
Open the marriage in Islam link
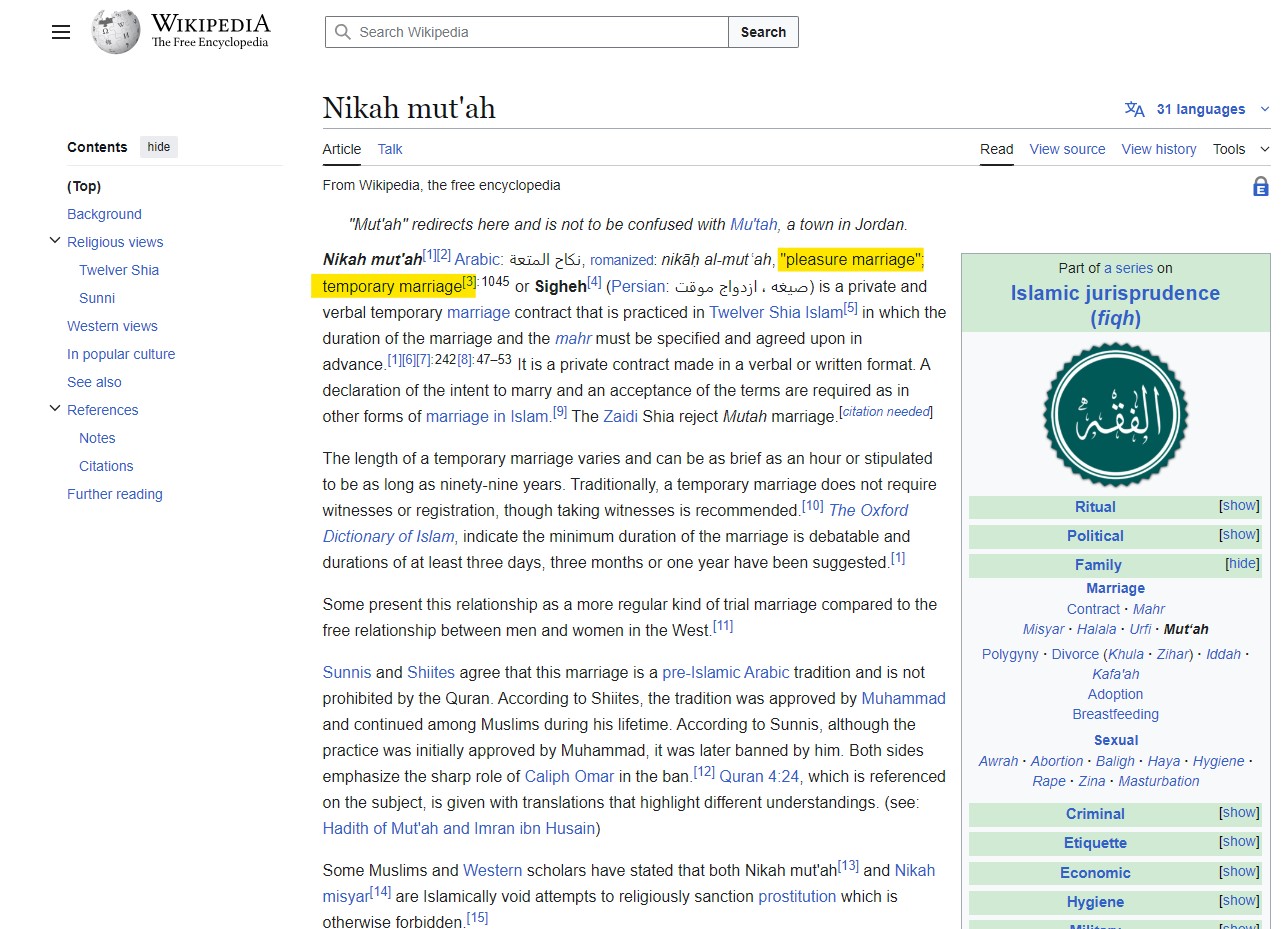pyautogui.click(x=487, y=417)
